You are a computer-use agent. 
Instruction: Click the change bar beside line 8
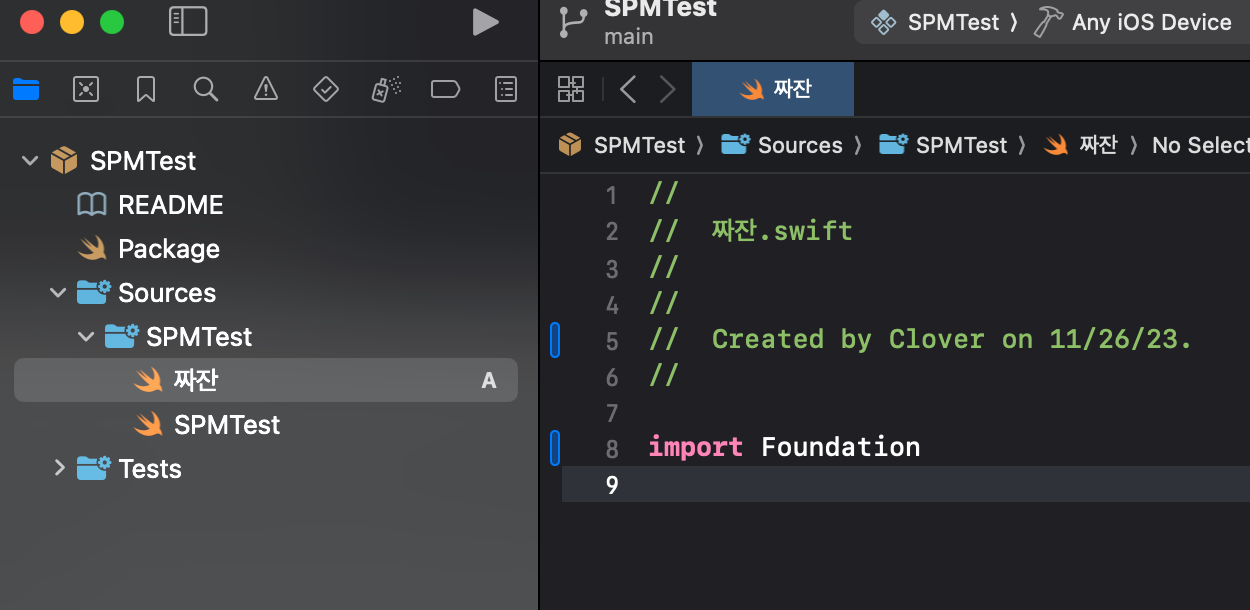(555, 448)
